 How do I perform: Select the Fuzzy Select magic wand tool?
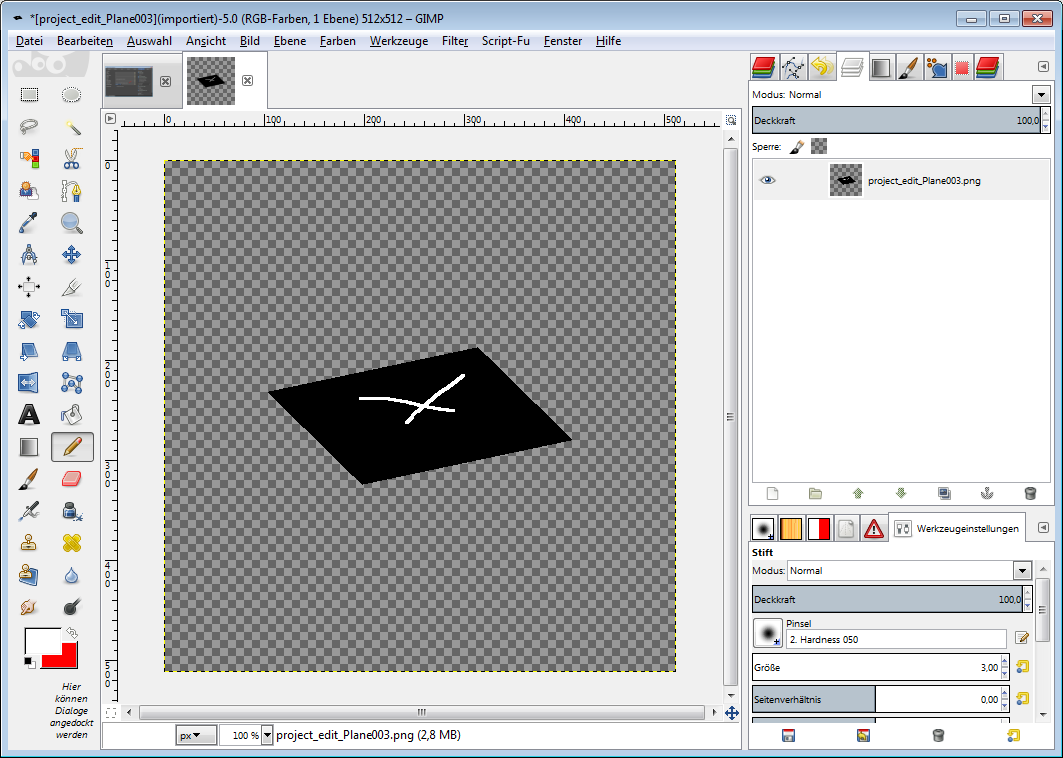point(71,126)
